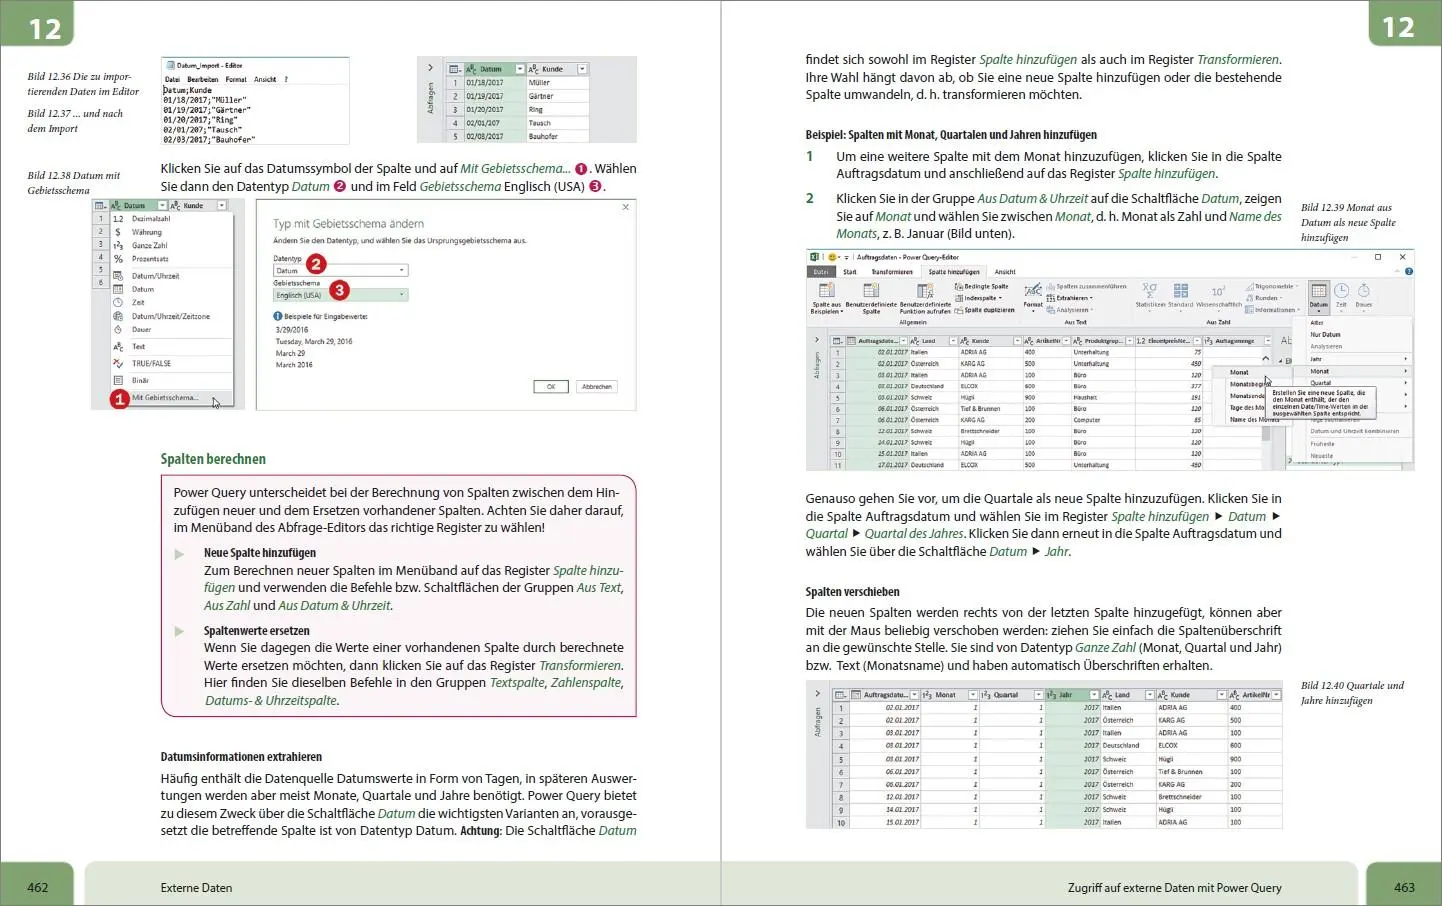
Task: Select TRUE/FALSE data type in the list
Action: [151, 364]
